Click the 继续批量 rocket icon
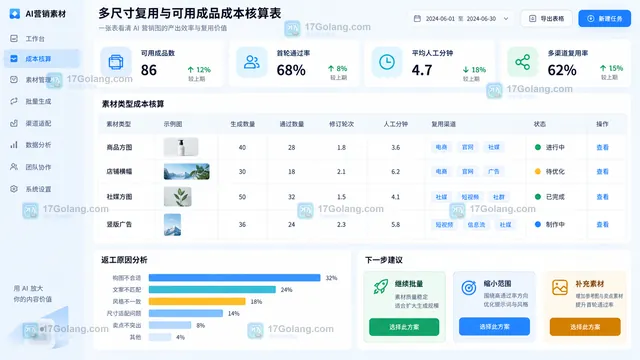Viewport: 640px width, 360px height. coord(381,287)
